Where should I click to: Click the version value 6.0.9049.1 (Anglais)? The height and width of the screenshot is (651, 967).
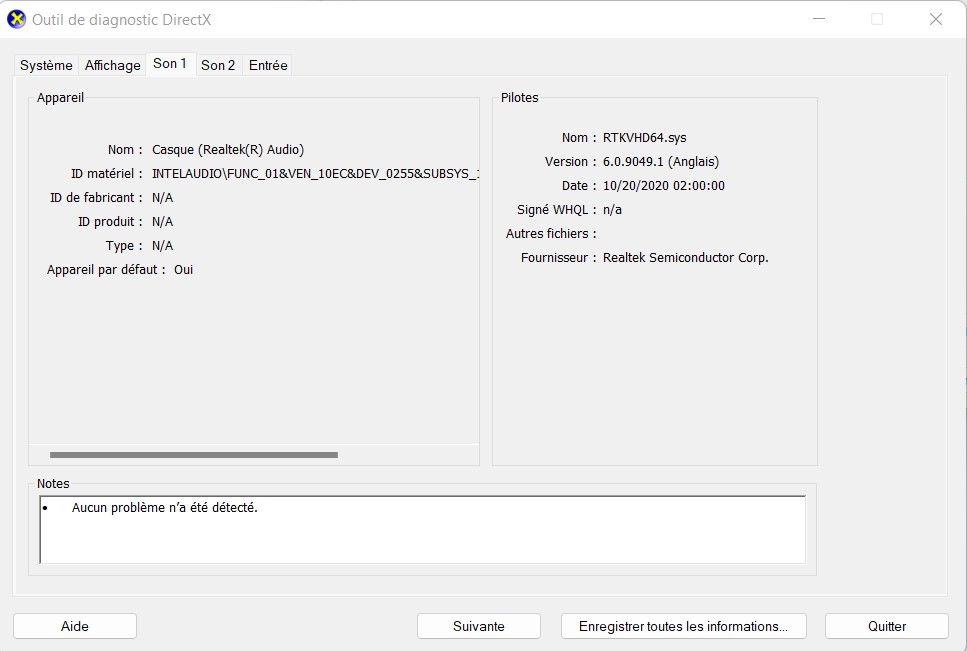tap(660, 162)
